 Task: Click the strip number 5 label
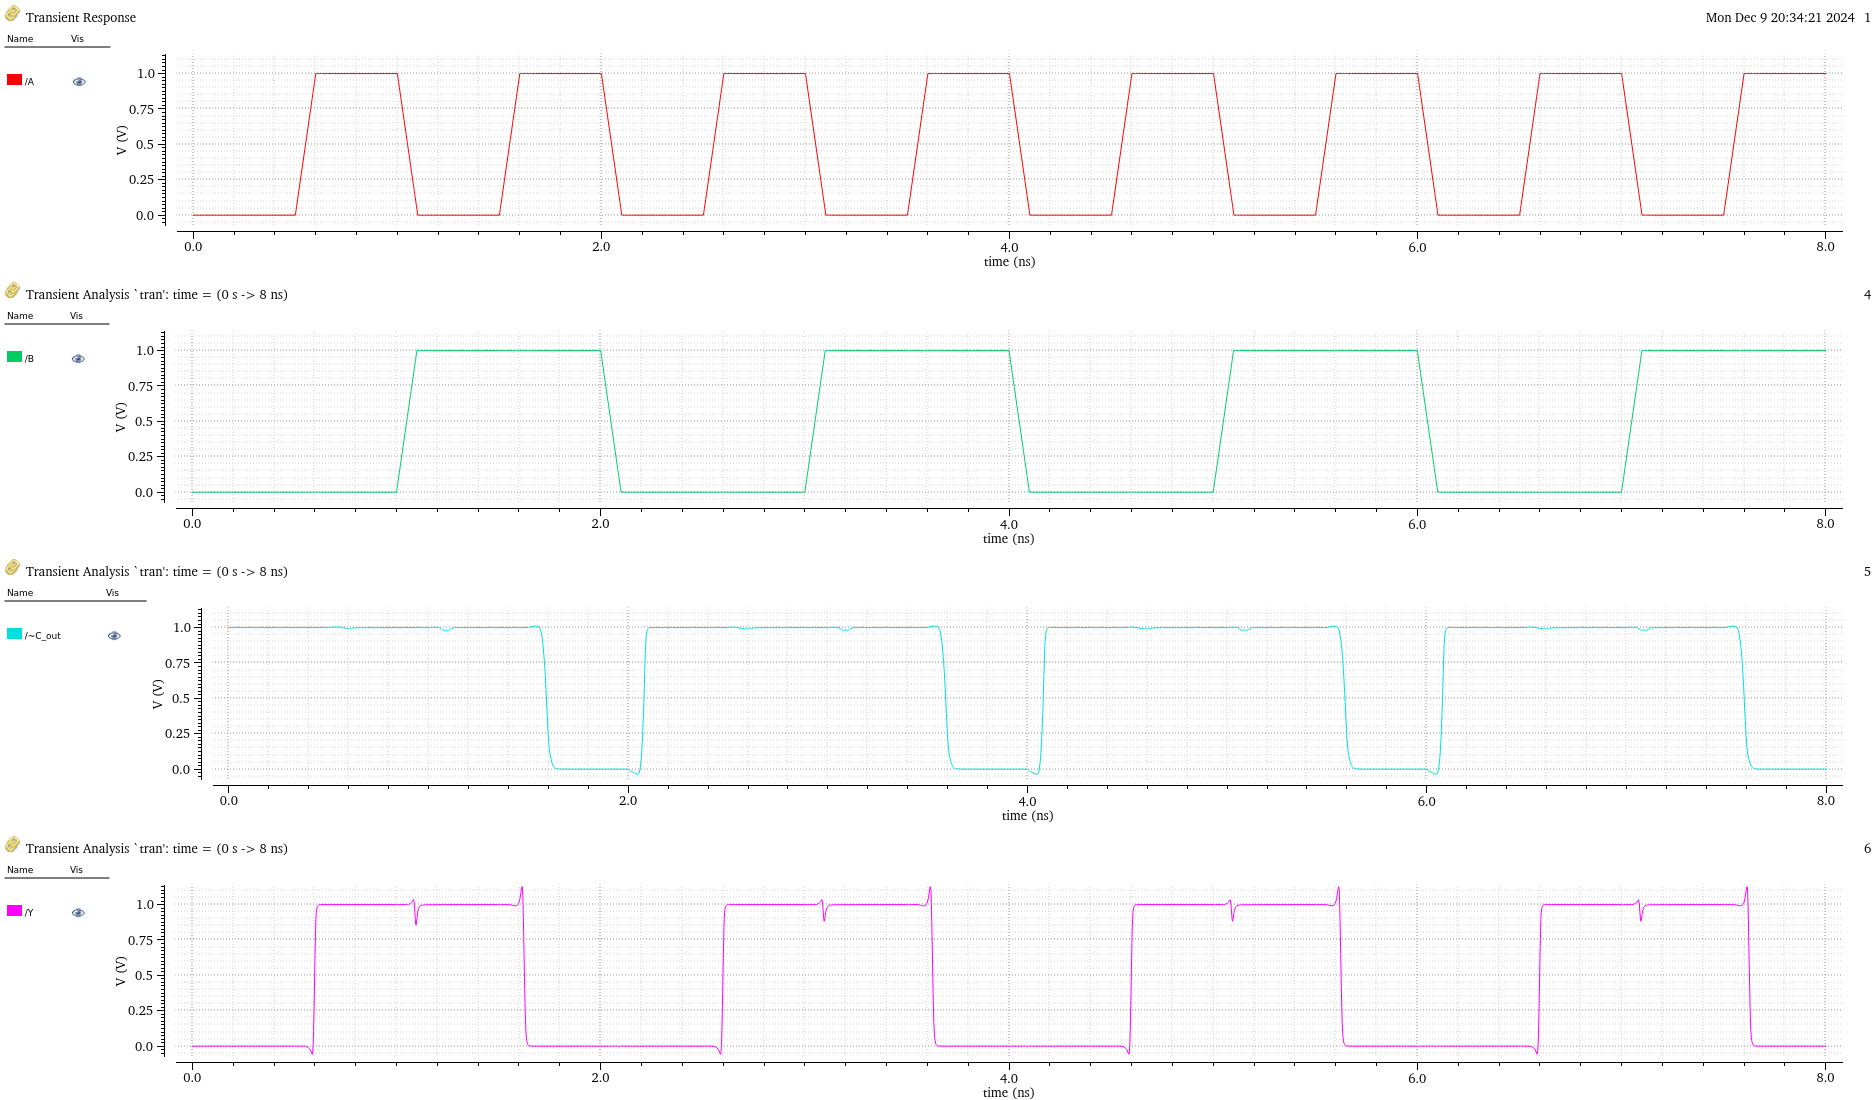(x=1866, y=572)
